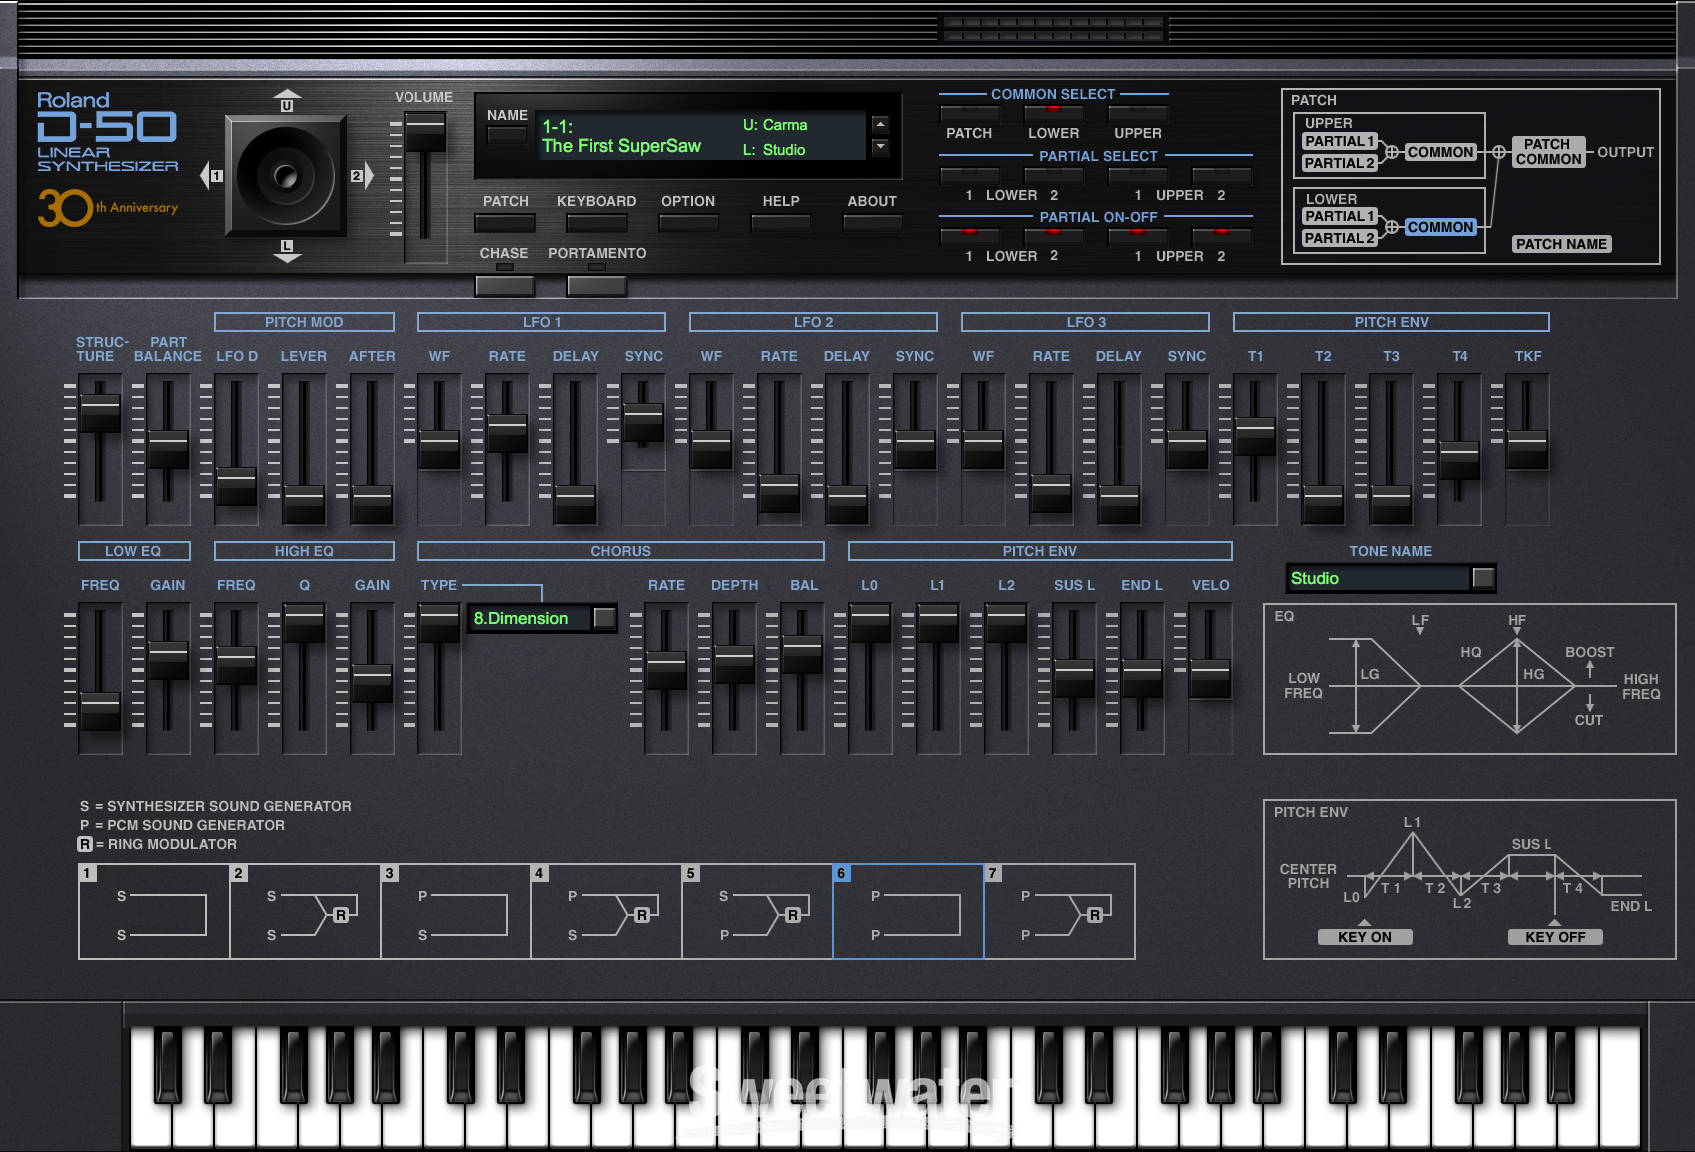The height and width of the screenshot is (1152, 1695).
Task: Select Structure 7 PCM ring modulator diagram
Action: click(1057, 911)
